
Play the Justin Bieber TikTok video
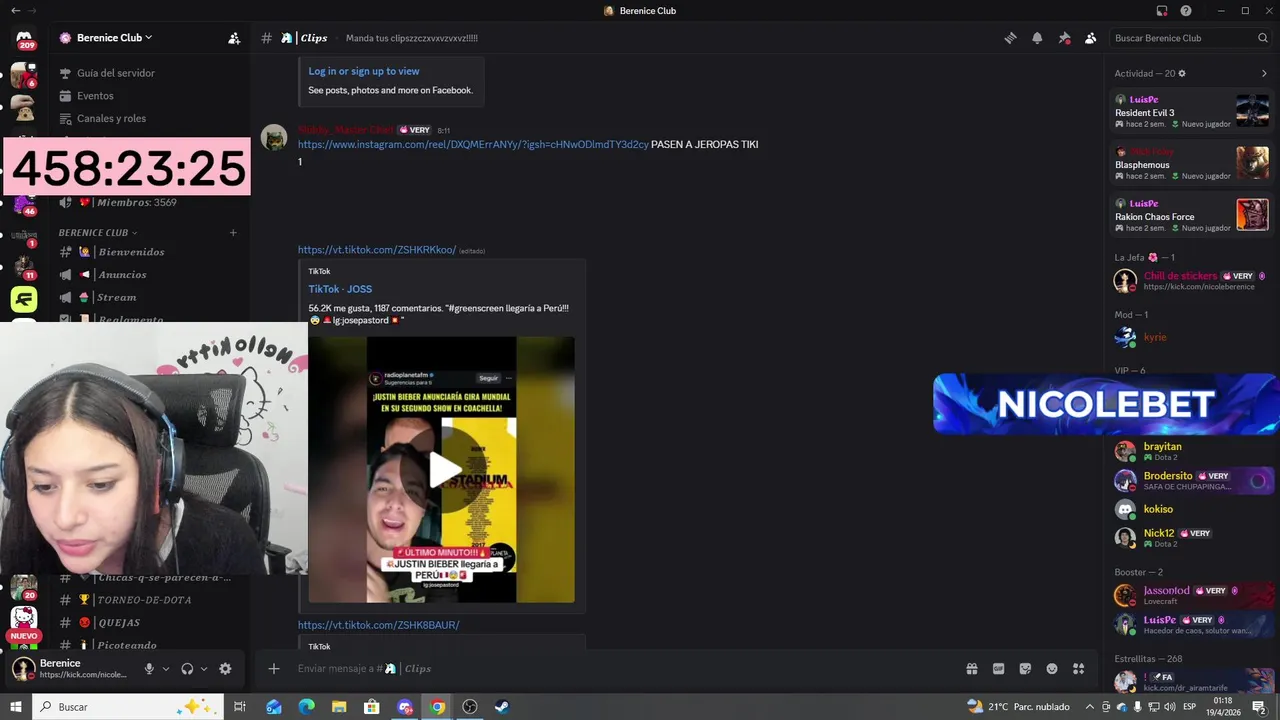pyautogui.click(x=445, y=470)
